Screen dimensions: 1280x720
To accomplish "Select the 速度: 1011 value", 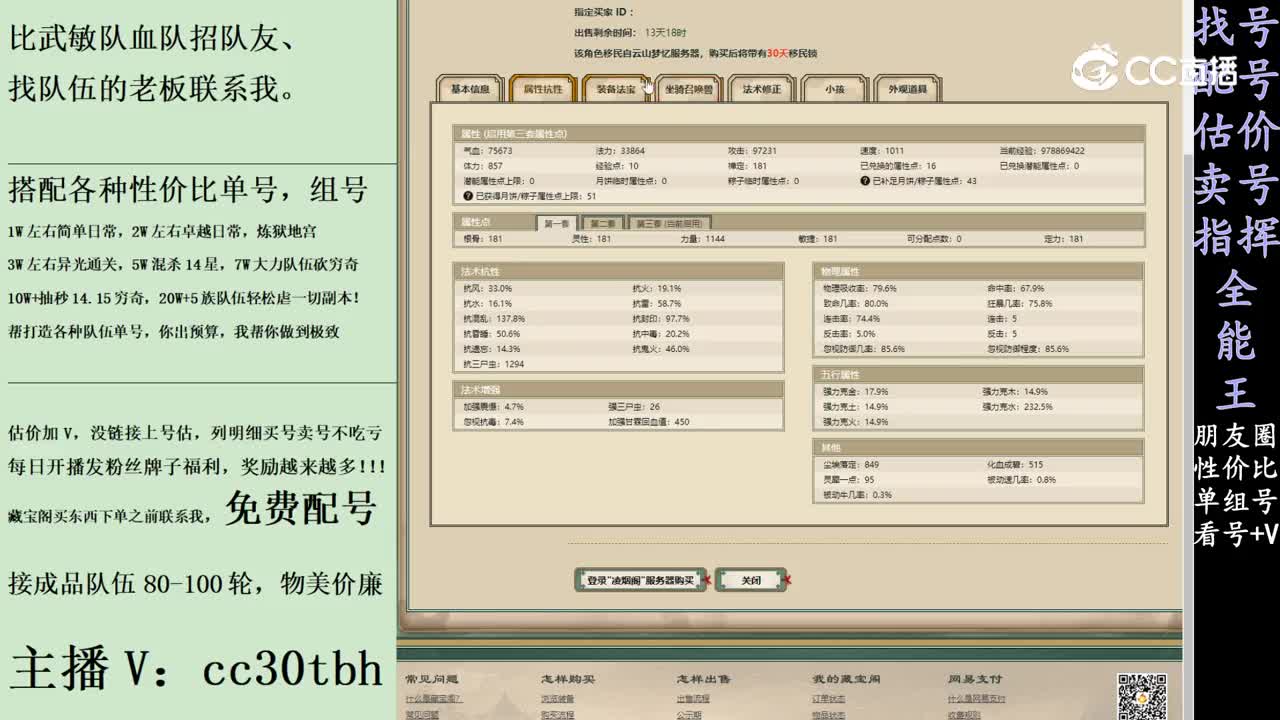I will (x=882, y=151).
